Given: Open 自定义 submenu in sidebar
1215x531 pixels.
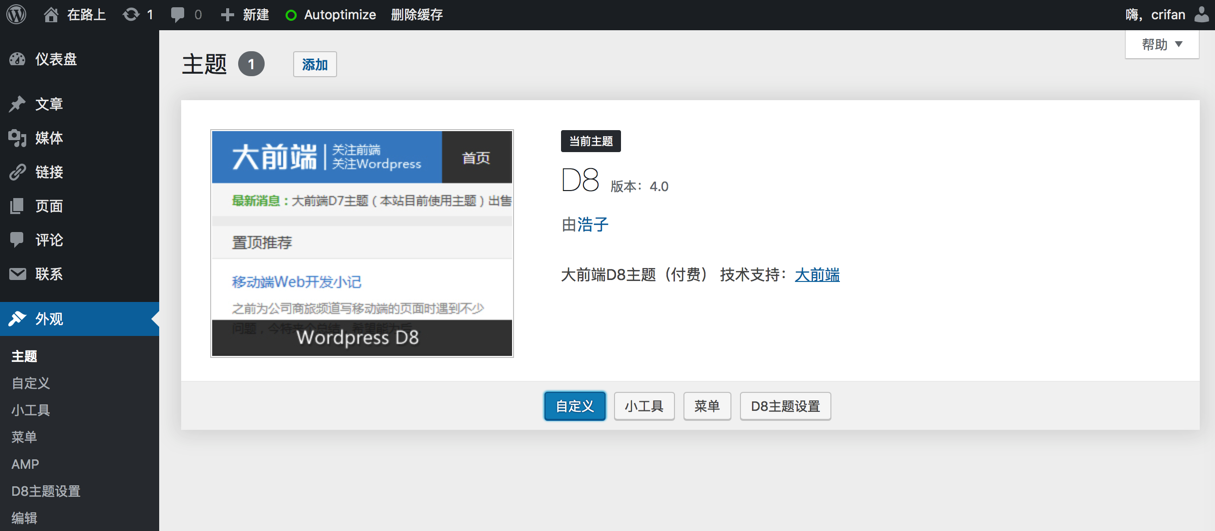Looking at the screenshot, I should 30,383.
